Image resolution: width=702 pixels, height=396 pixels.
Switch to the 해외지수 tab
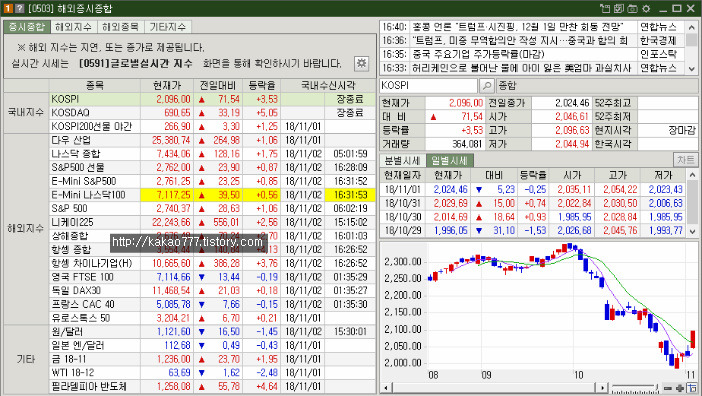[x=73, y=27]
